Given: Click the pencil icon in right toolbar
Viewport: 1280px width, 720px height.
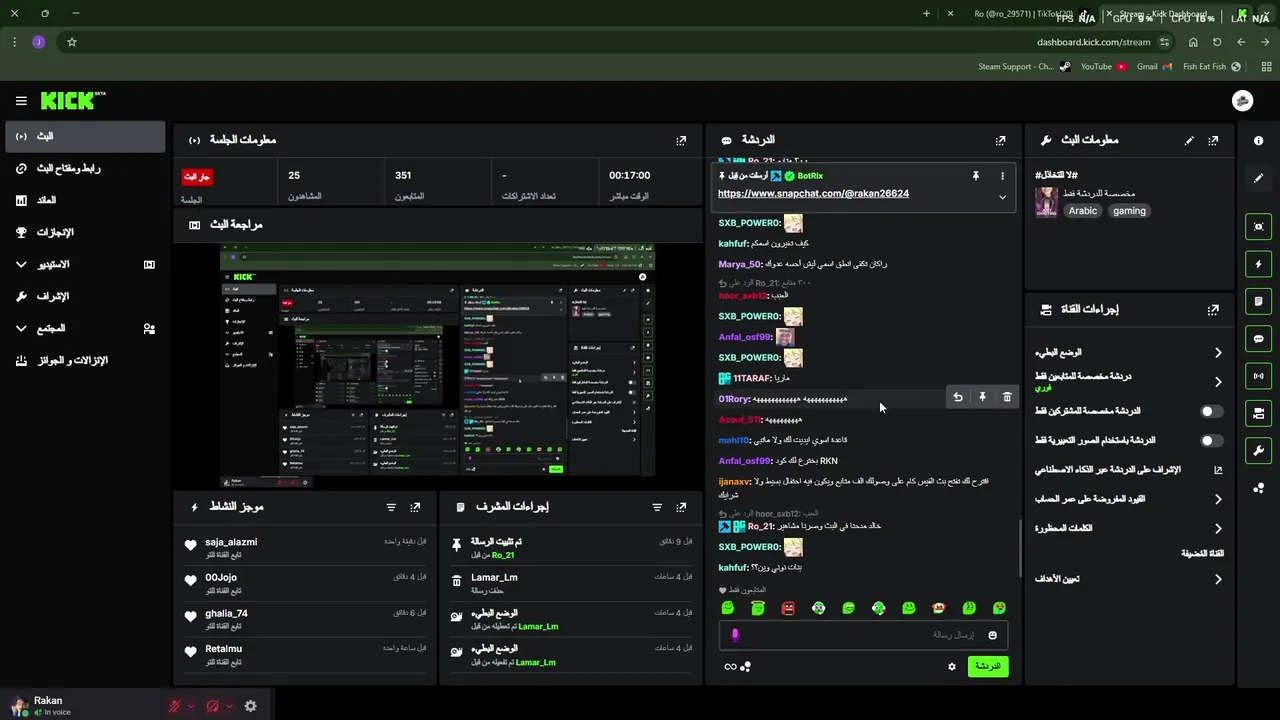Looking at the screenshot, I should (x=1259, y=178).
